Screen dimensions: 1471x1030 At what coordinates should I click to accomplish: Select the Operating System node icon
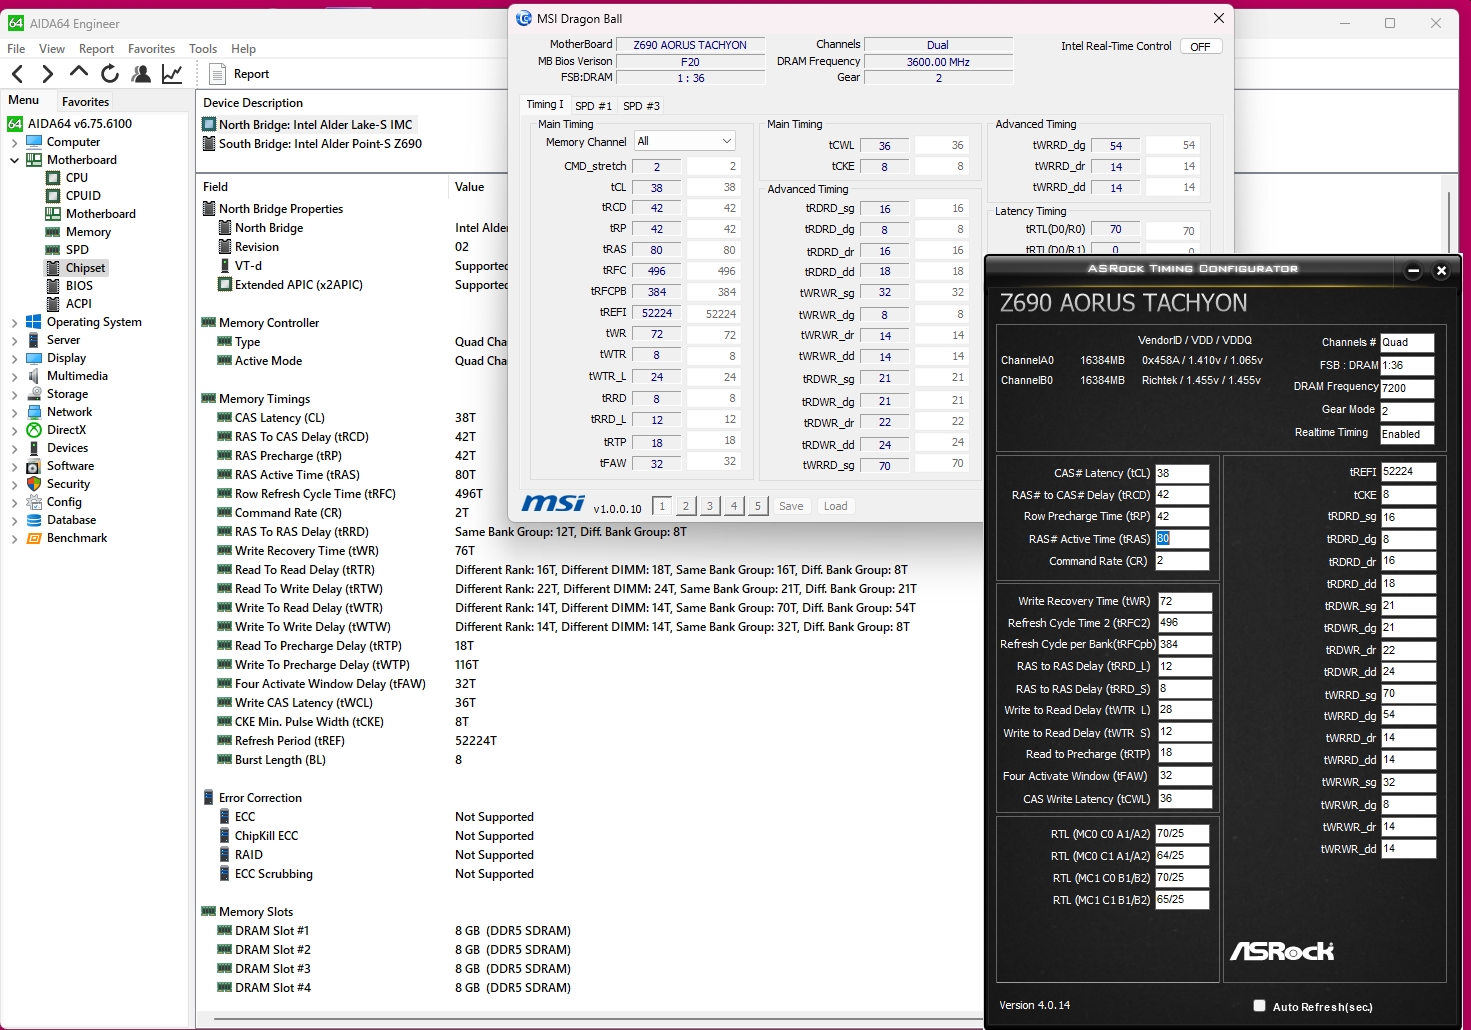[34, 322]
